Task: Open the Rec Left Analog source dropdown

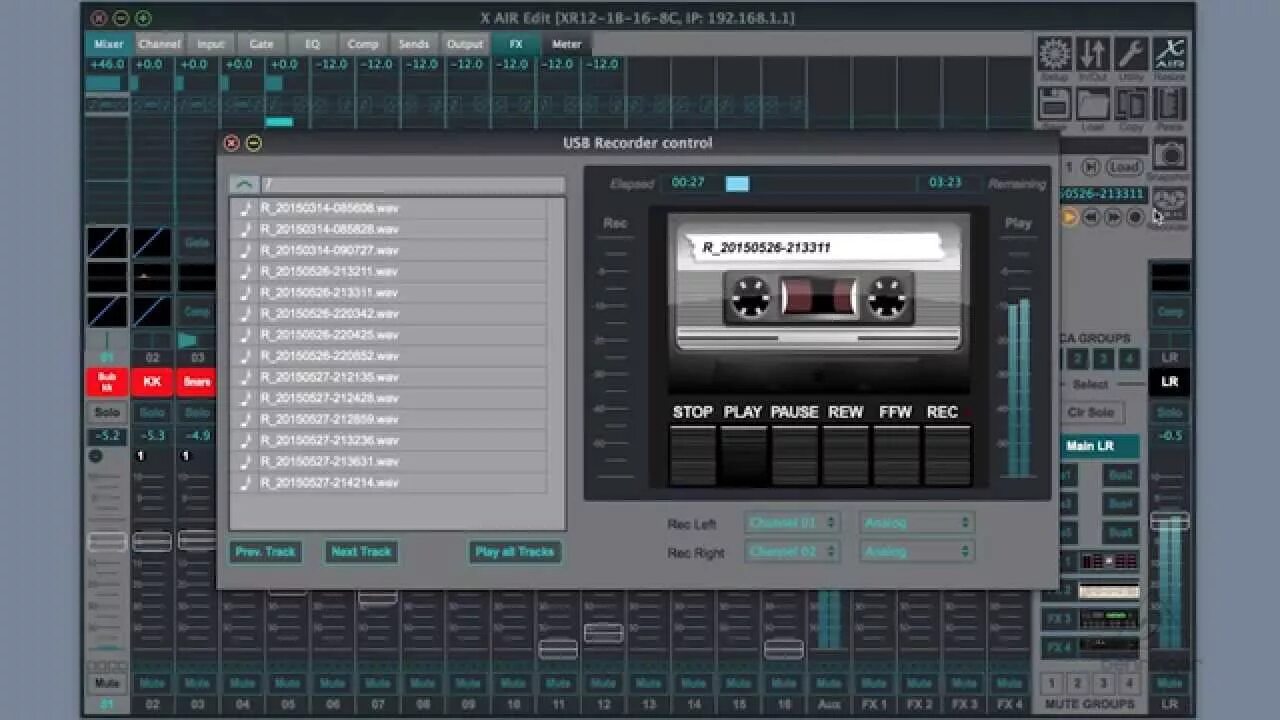Action: point(916,522)
